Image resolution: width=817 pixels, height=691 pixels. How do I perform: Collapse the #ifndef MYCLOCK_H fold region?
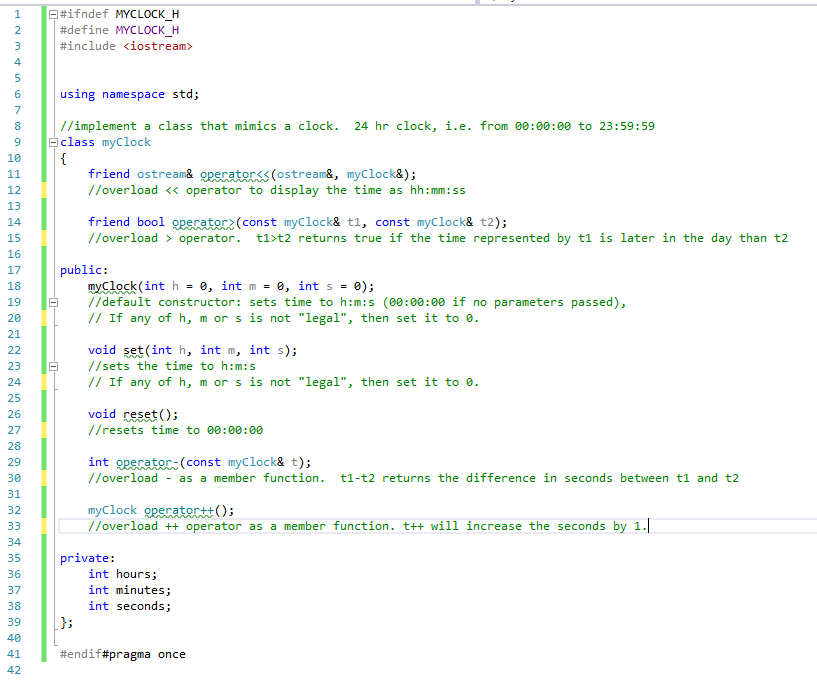pos(53,14)
